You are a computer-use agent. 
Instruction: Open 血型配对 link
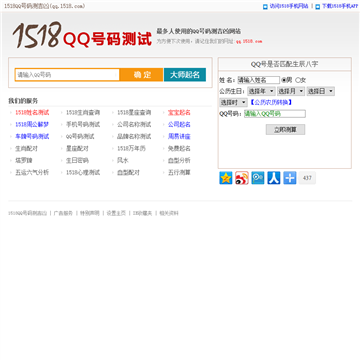(x=128, y=173)
